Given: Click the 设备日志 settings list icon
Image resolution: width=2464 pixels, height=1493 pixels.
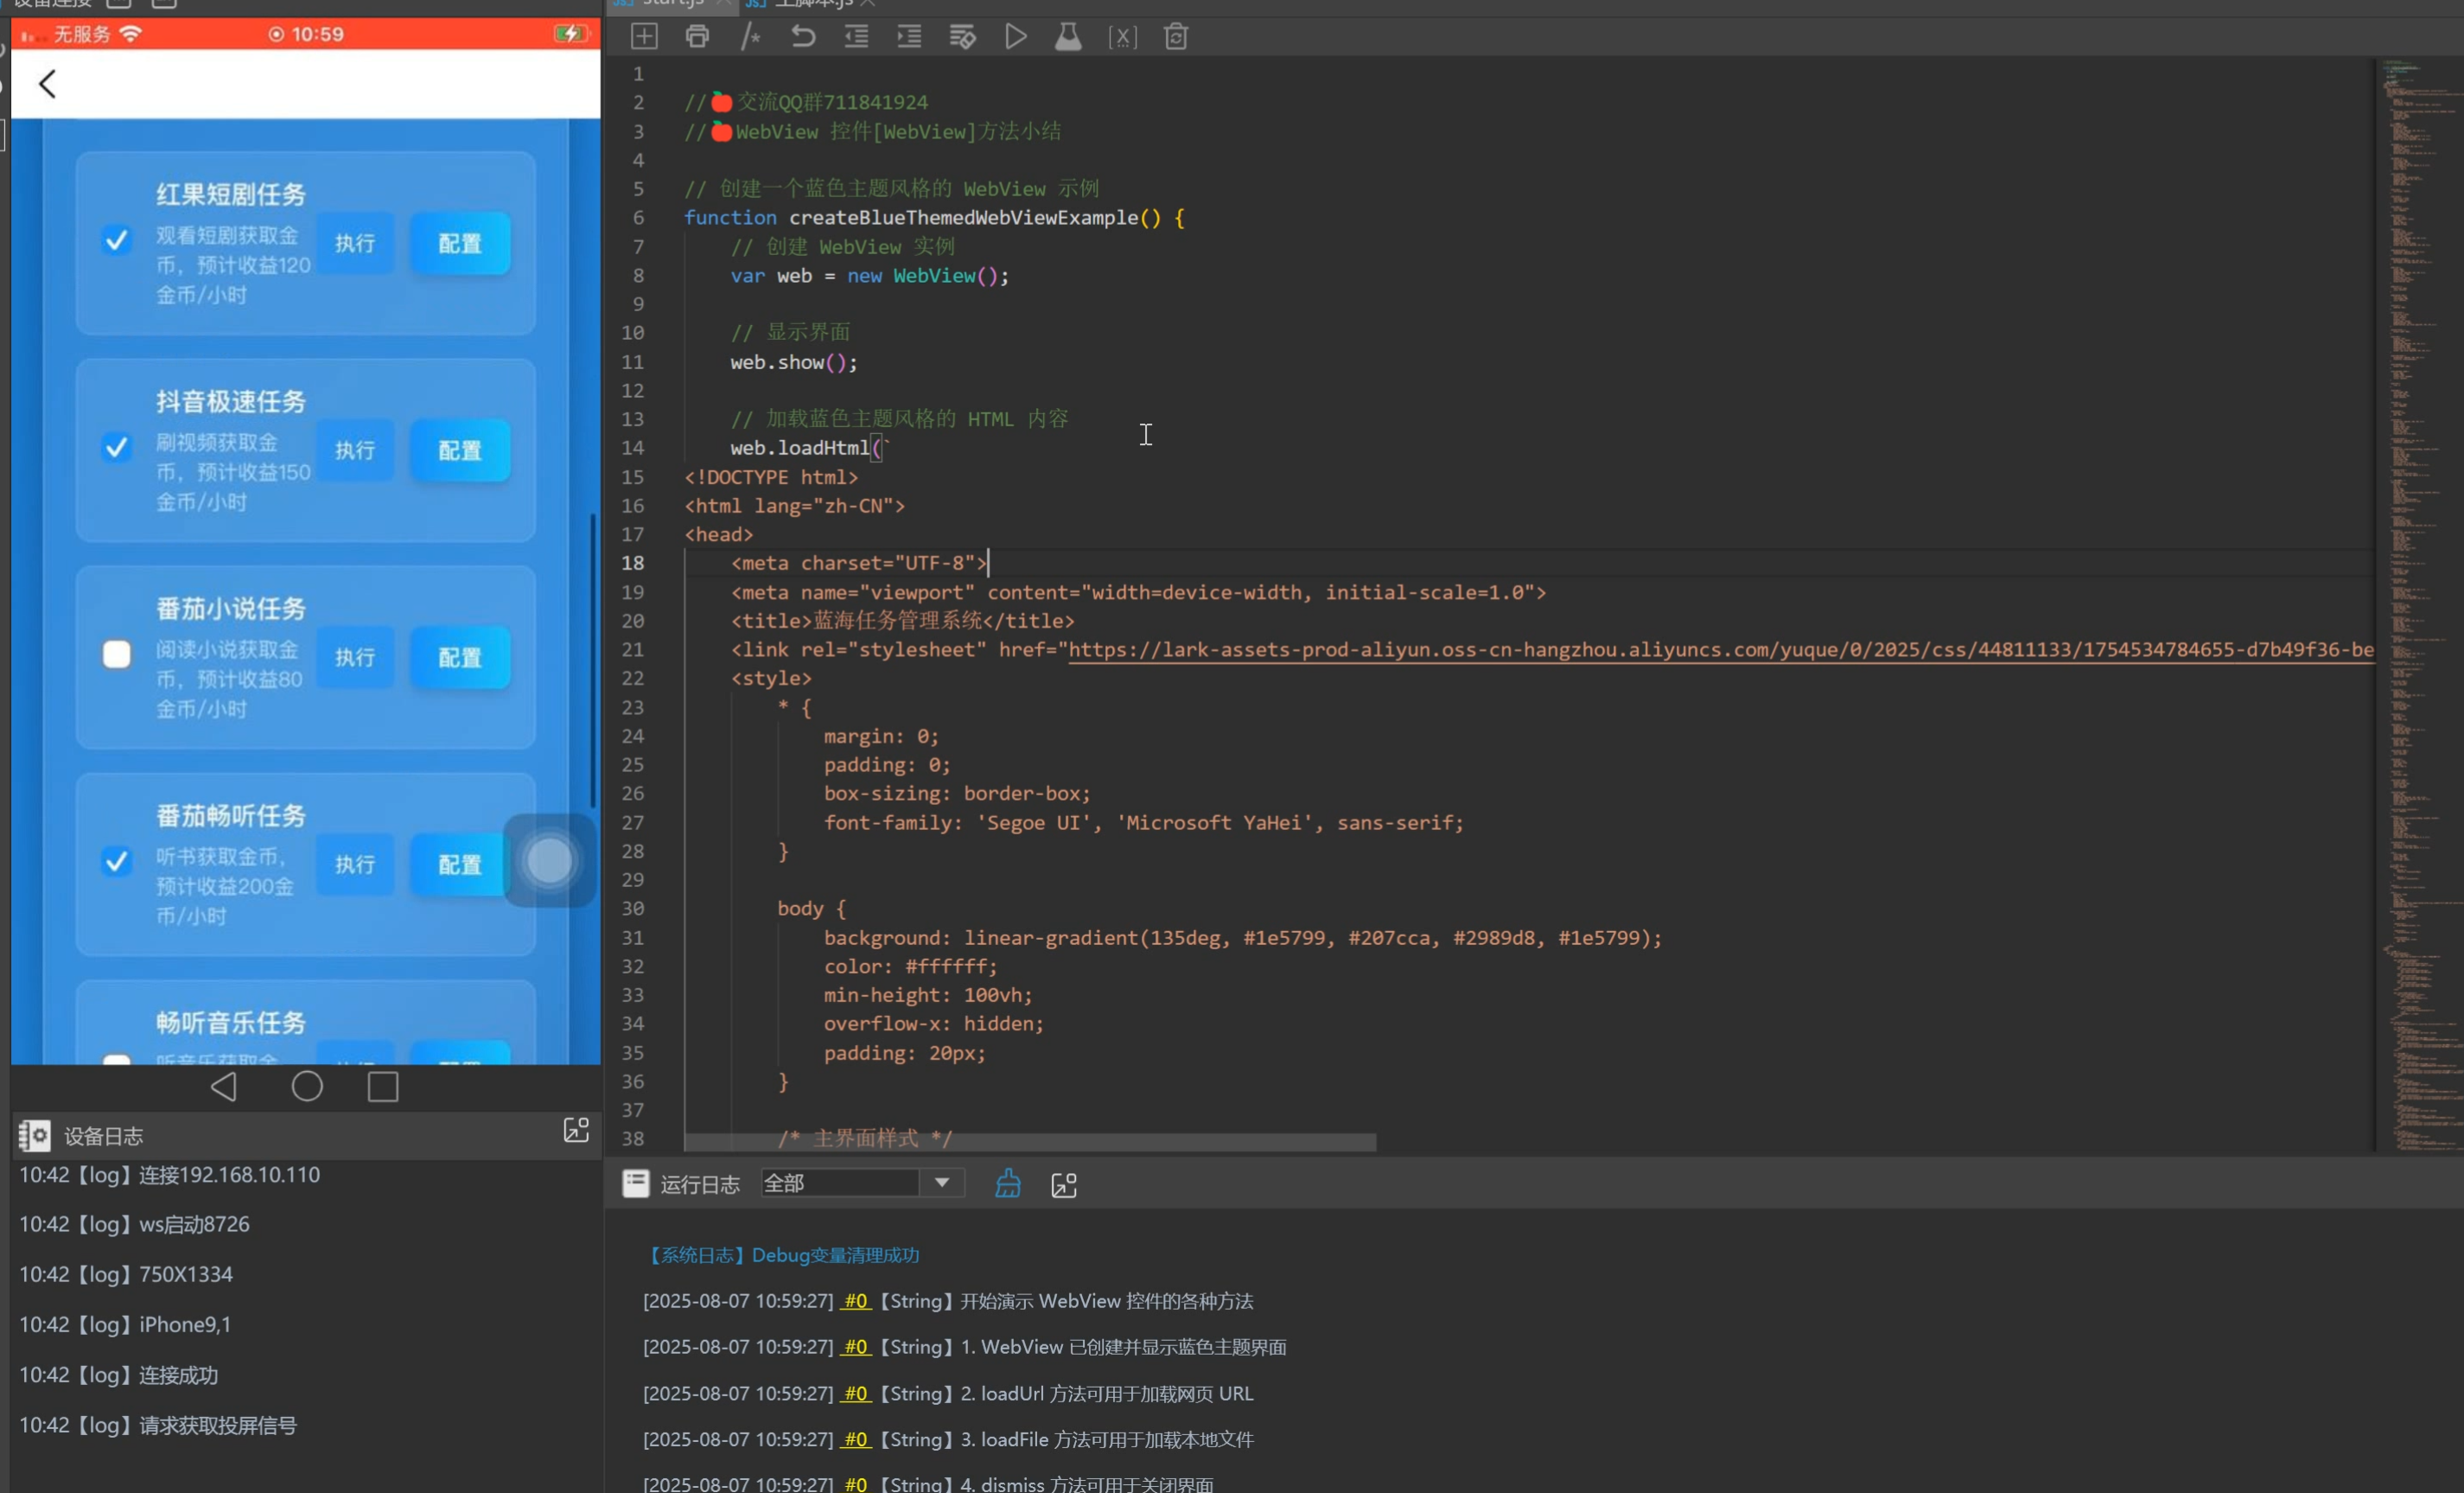Looking at the screenshot, I should [34, 1135].
